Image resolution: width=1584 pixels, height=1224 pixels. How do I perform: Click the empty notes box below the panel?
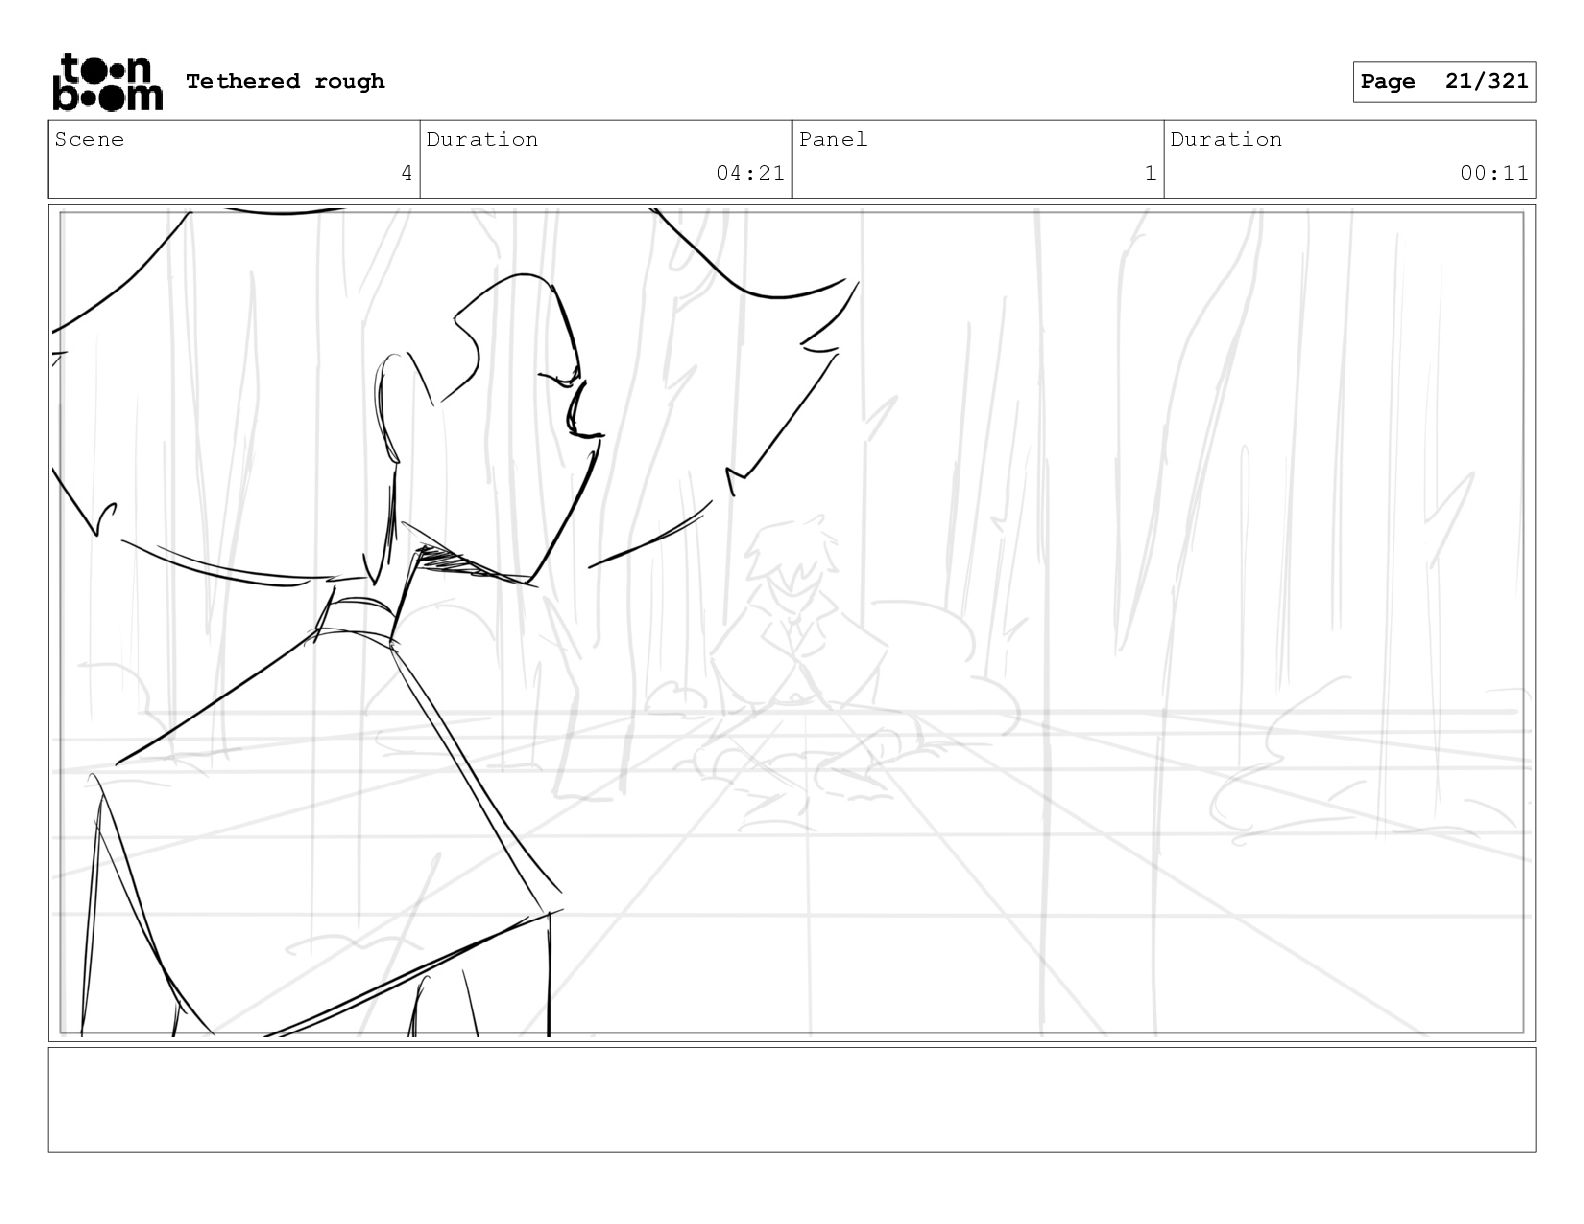click(x=792, y=1099)
